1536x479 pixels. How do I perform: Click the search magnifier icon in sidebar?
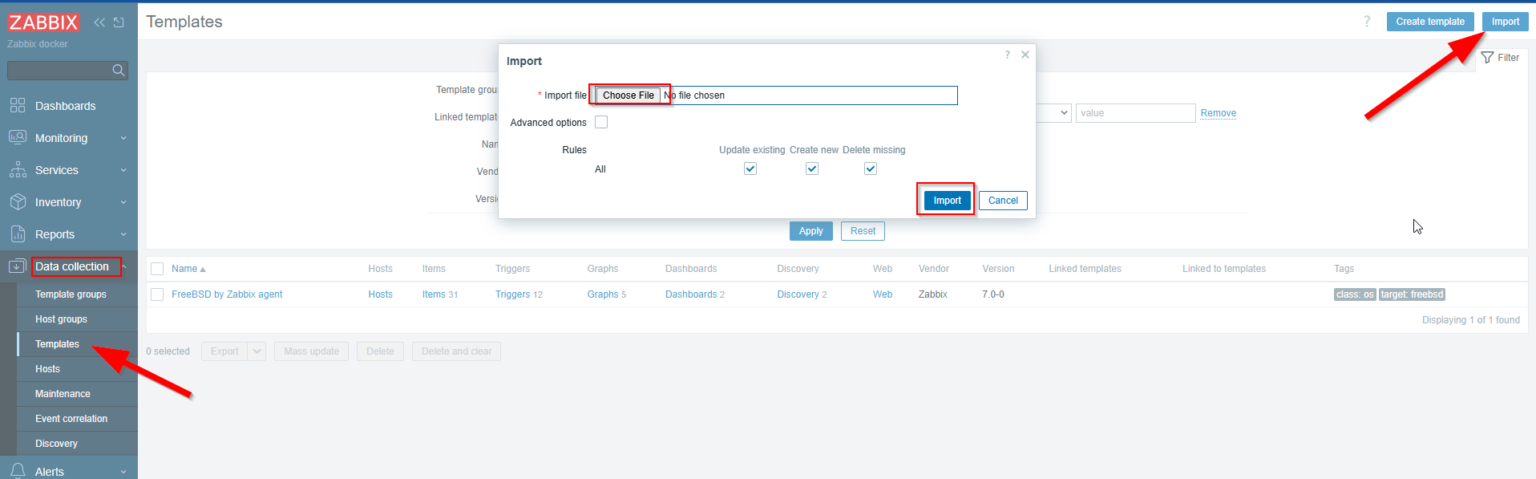point(118,70)
